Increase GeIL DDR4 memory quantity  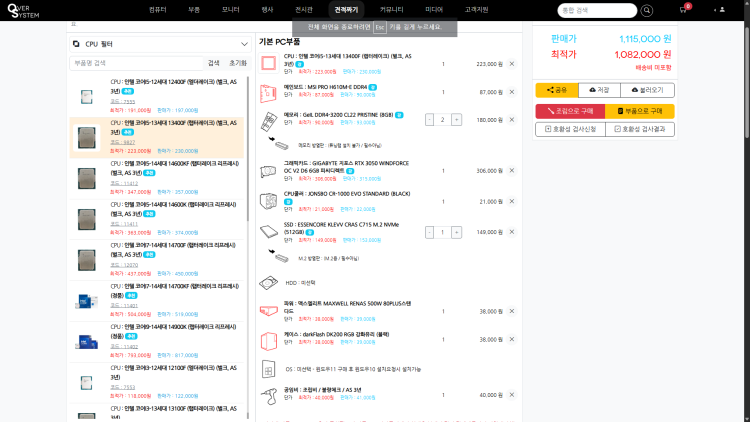pyautogui.click(x=457, y=120)
